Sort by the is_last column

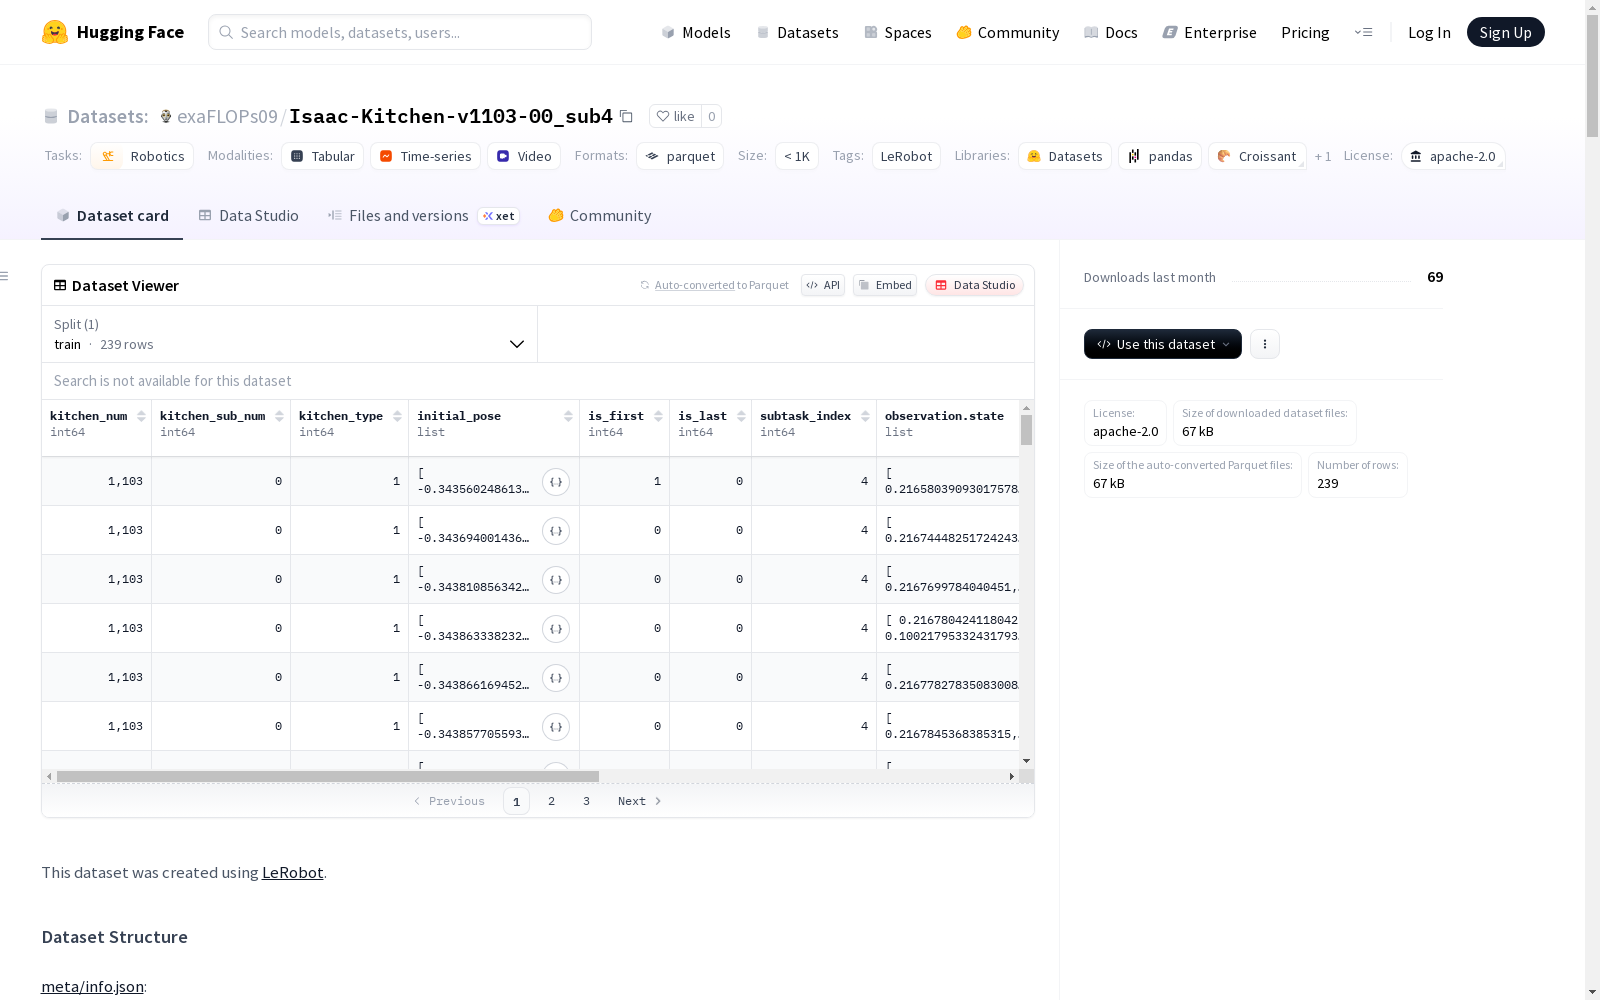[741, 416]
